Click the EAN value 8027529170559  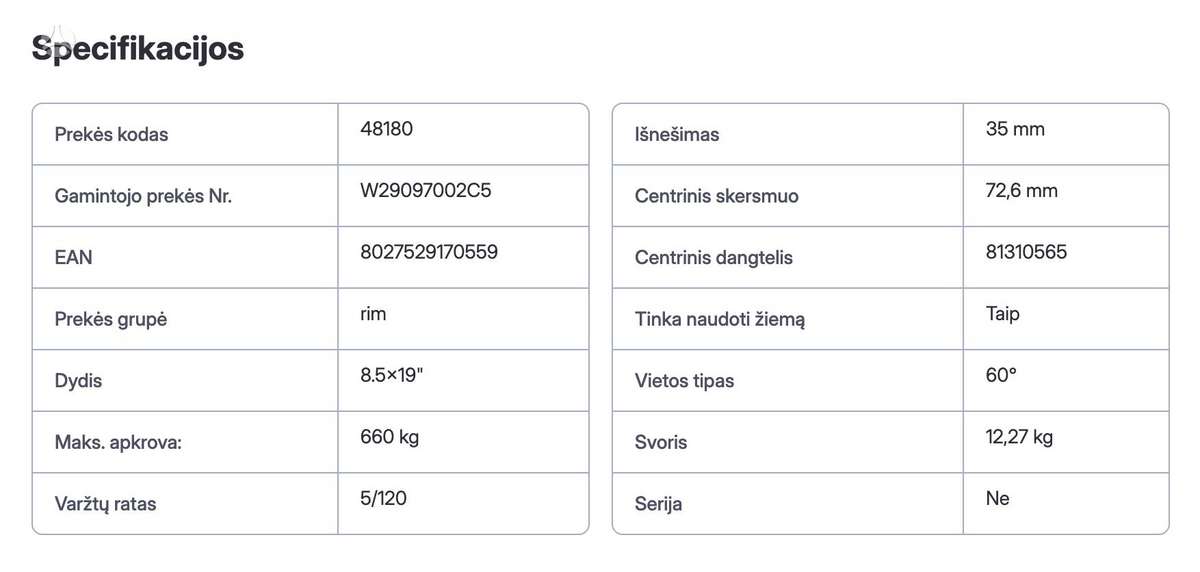tap(429, 252)
